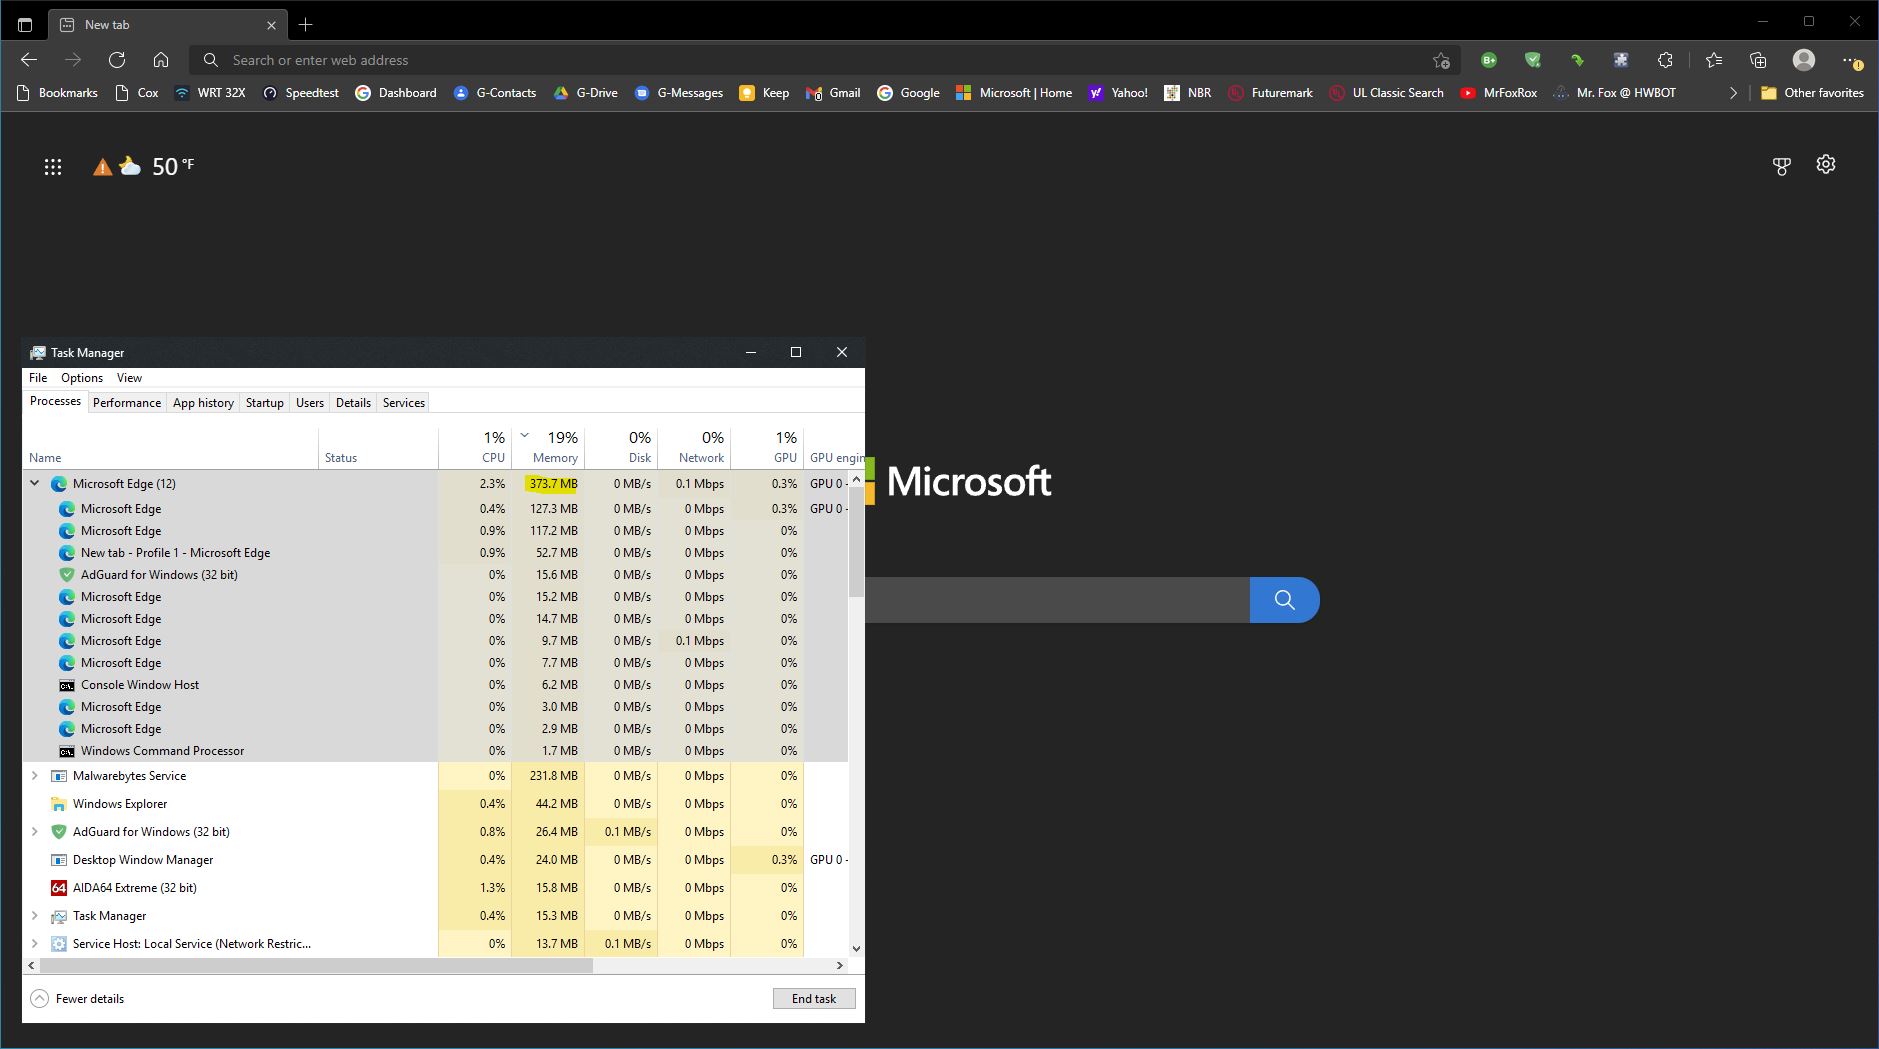Click the blue puzzle piece extension
Image resolution: width=1879 pixels, height=1049 pixels.
pos(1621,60)
